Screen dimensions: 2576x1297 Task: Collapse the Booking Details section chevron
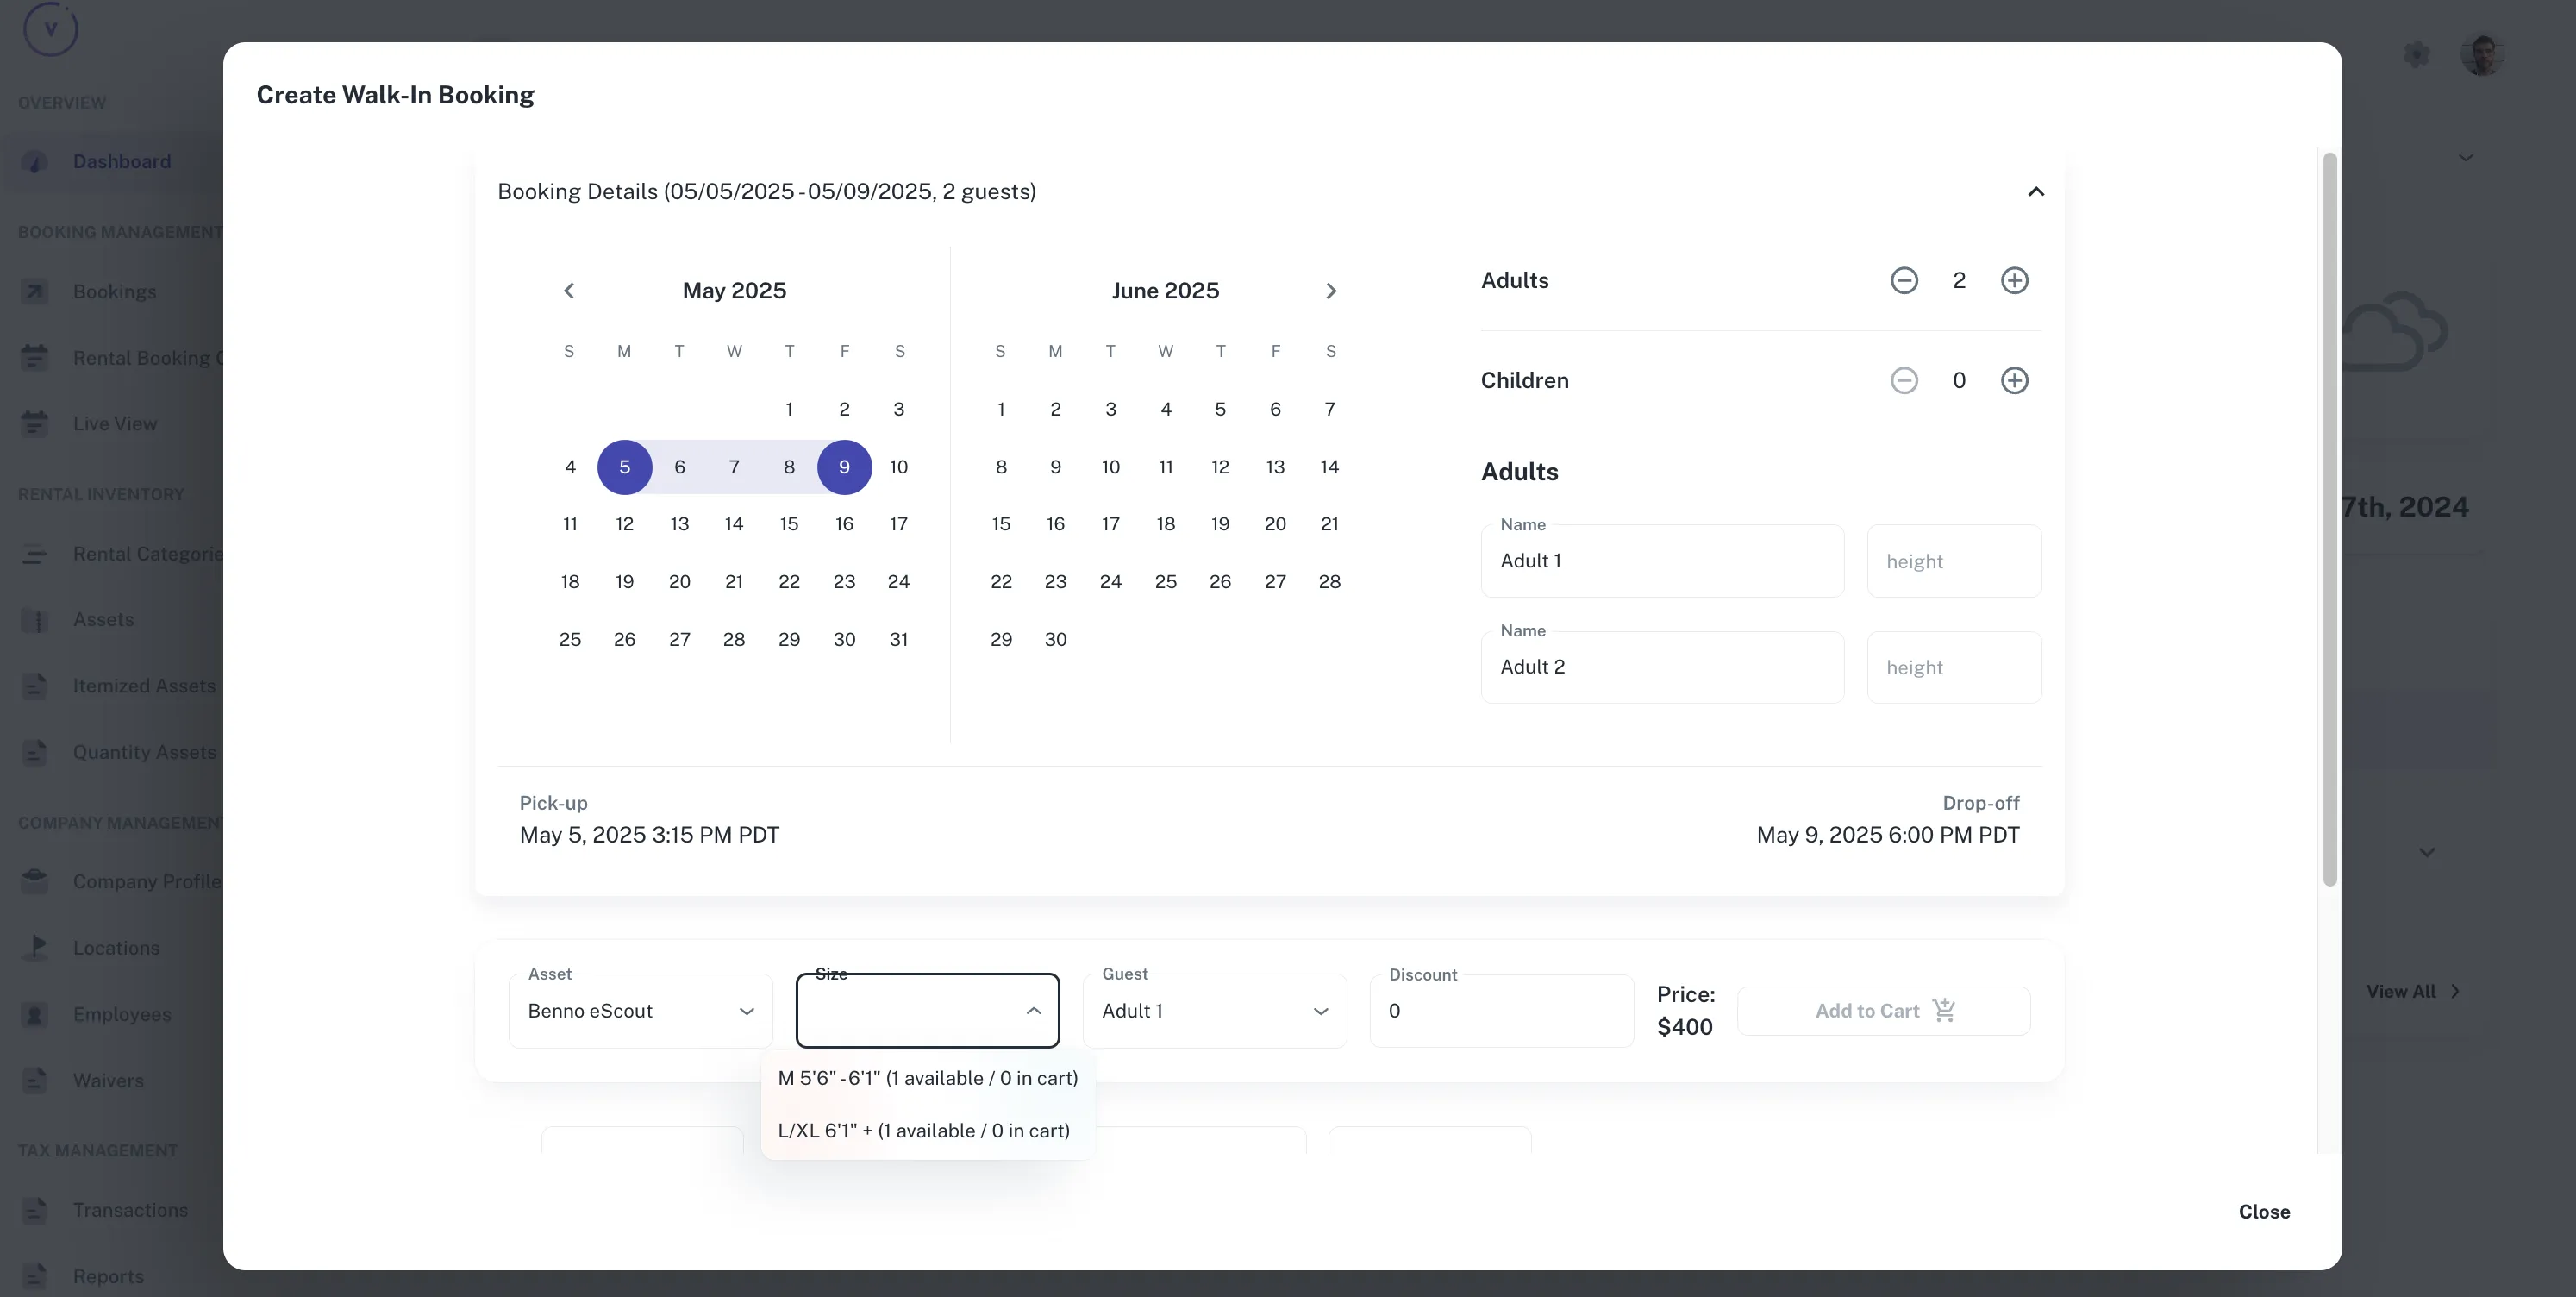pyautogui.click(x=2036, y=192)
